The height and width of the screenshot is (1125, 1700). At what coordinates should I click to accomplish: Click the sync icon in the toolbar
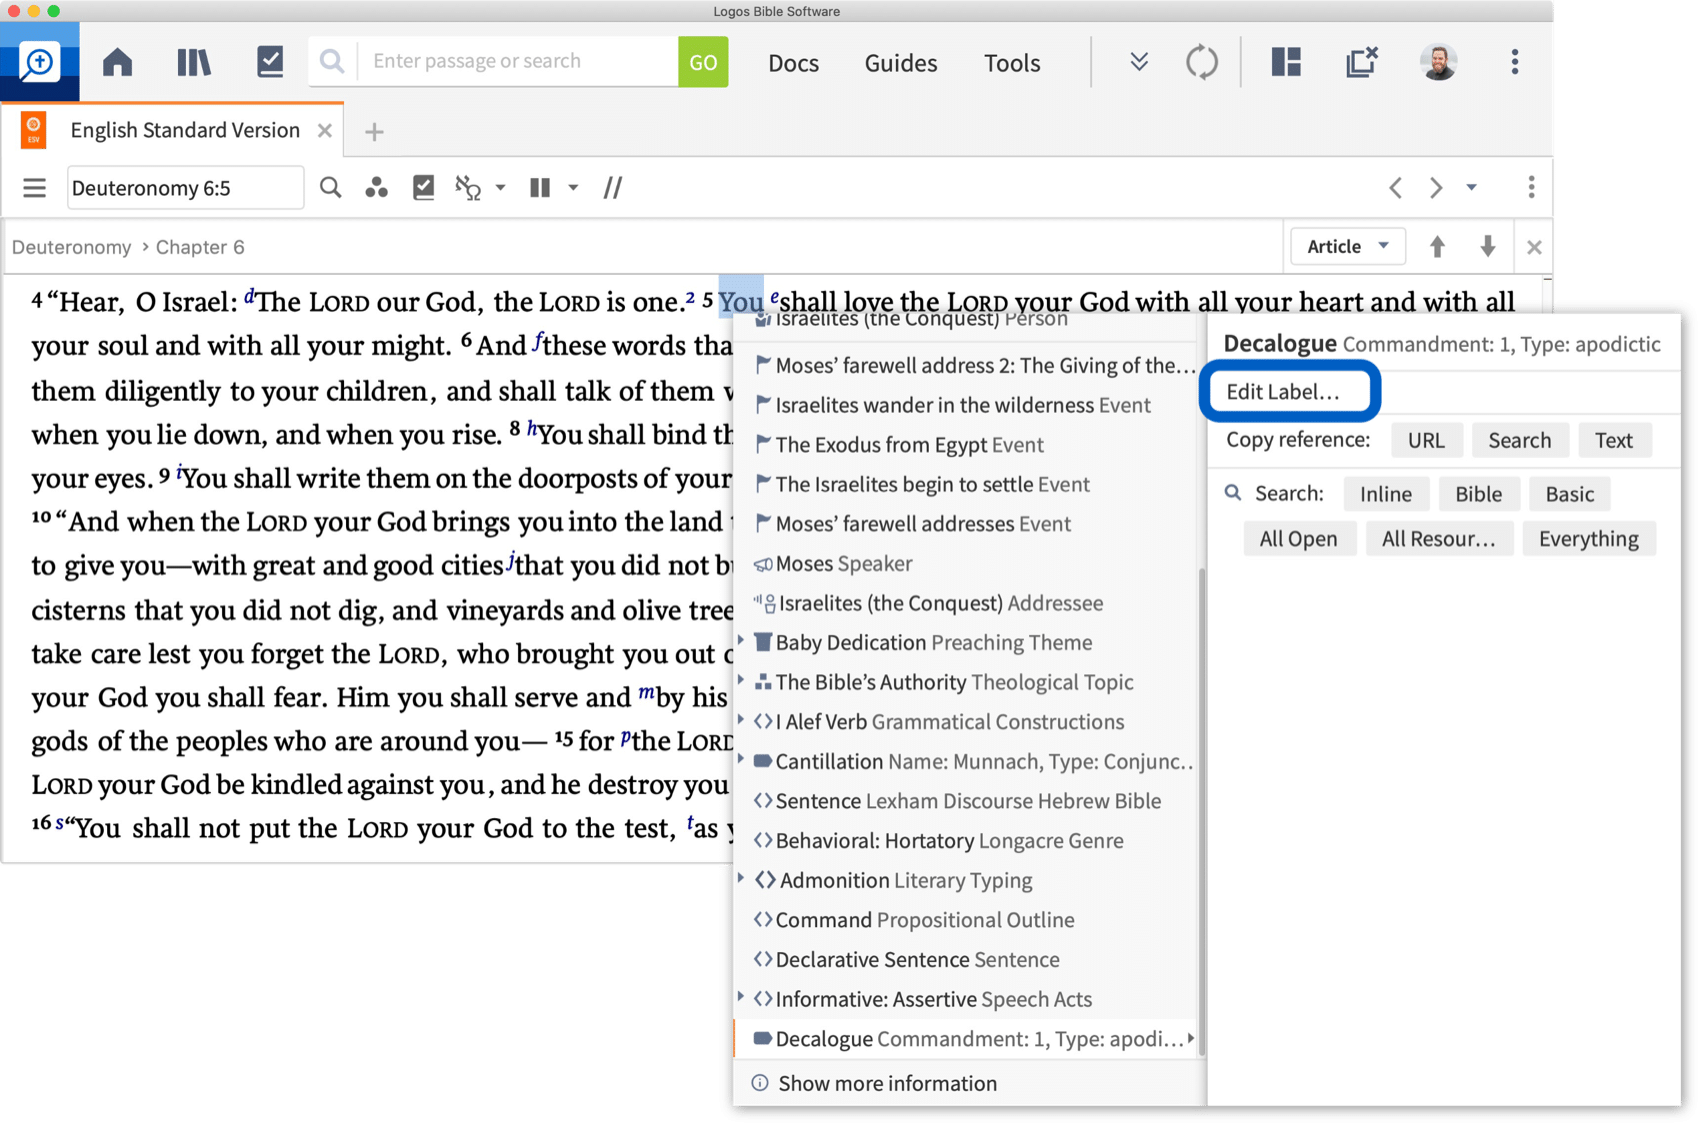(x=1202, y=61)
